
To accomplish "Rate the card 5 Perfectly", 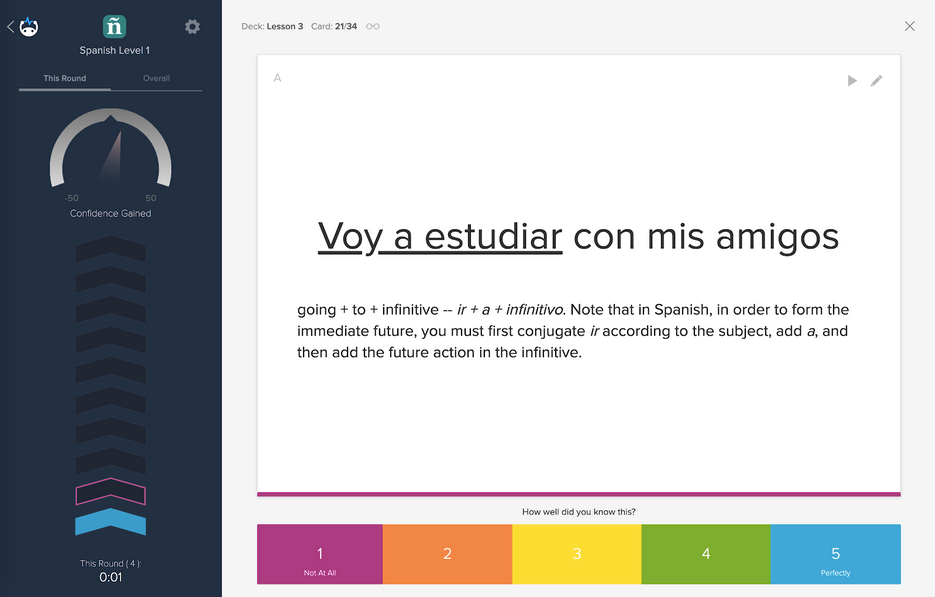I will click(x=835, y=554).
